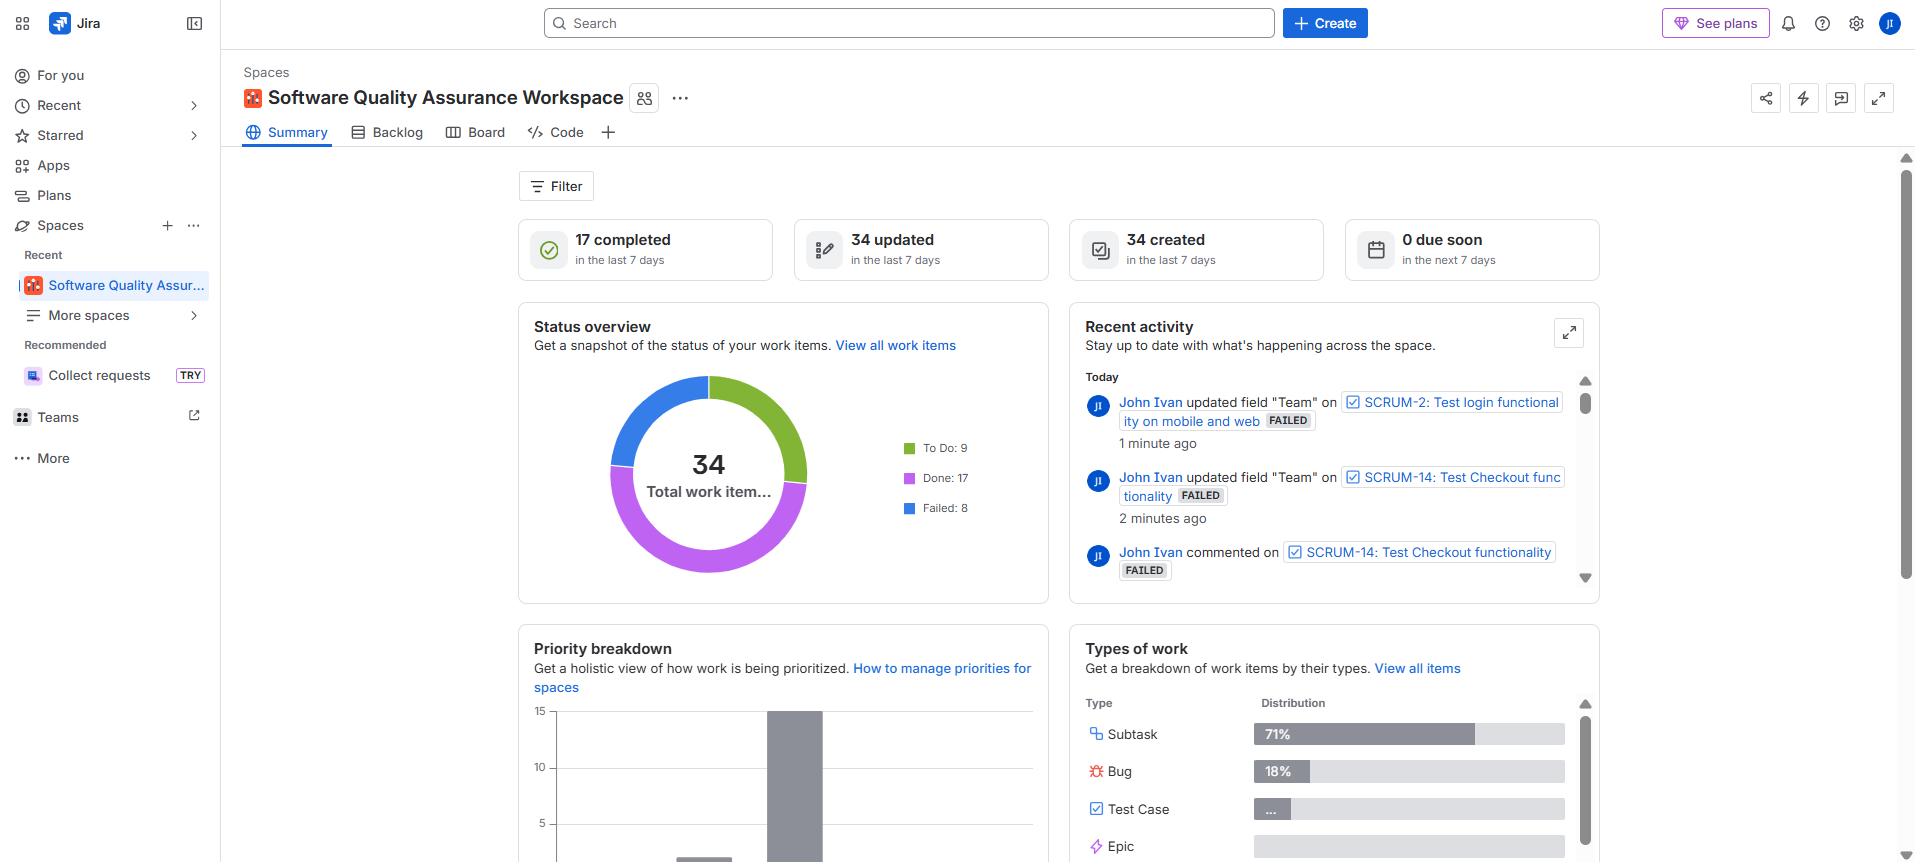Image resolution: width=1915 pixels, height=862 pixels.
Task: Click the Bug type icon
Action: [1096, 771]
